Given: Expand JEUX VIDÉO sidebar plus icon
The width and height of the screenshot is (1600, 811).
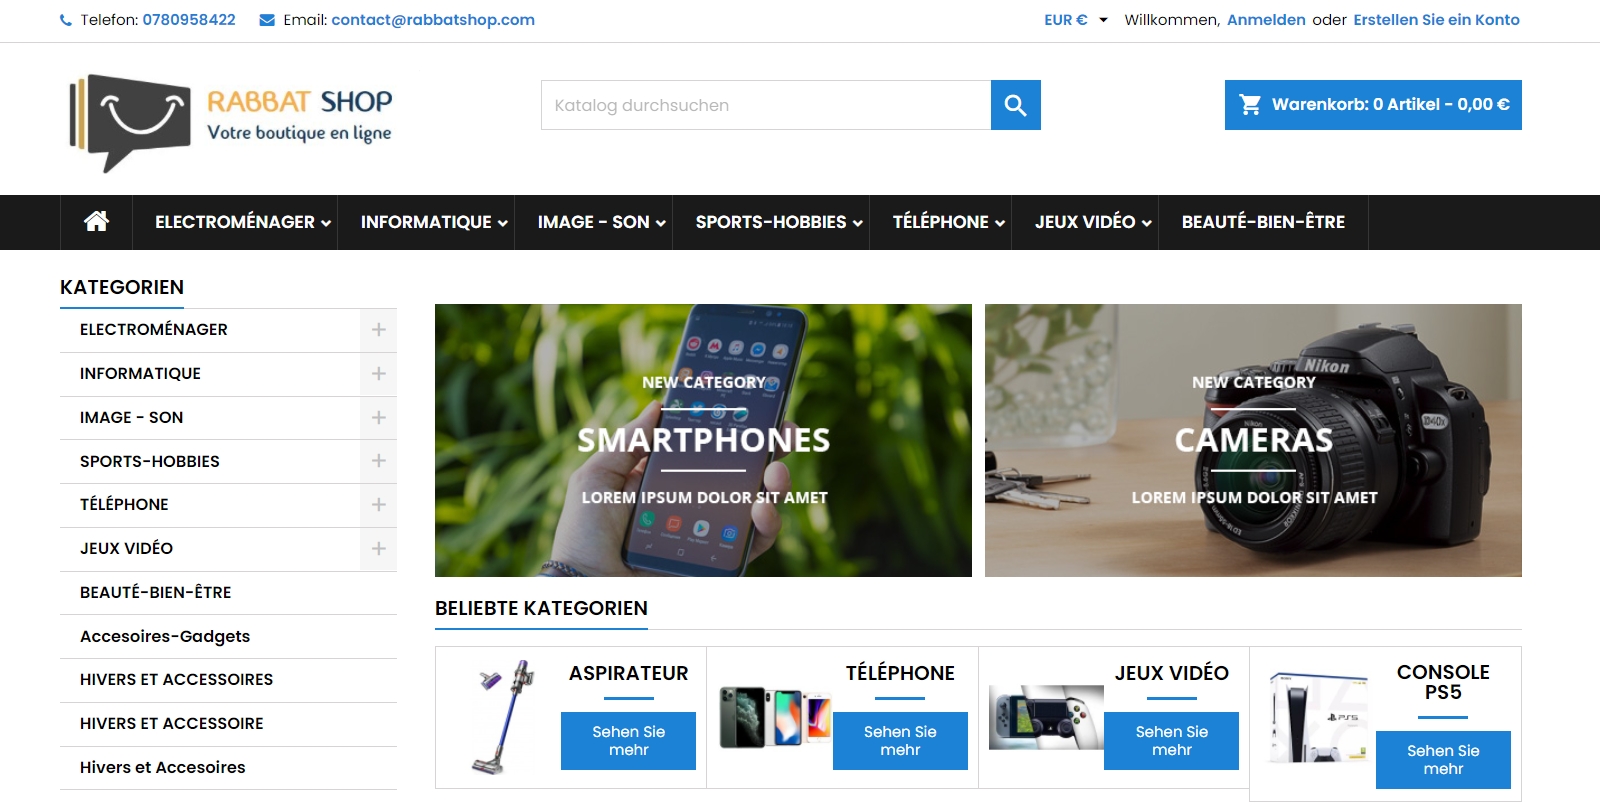Looking at the screenshot, I should pyautogui.click(x=378, y=549).
